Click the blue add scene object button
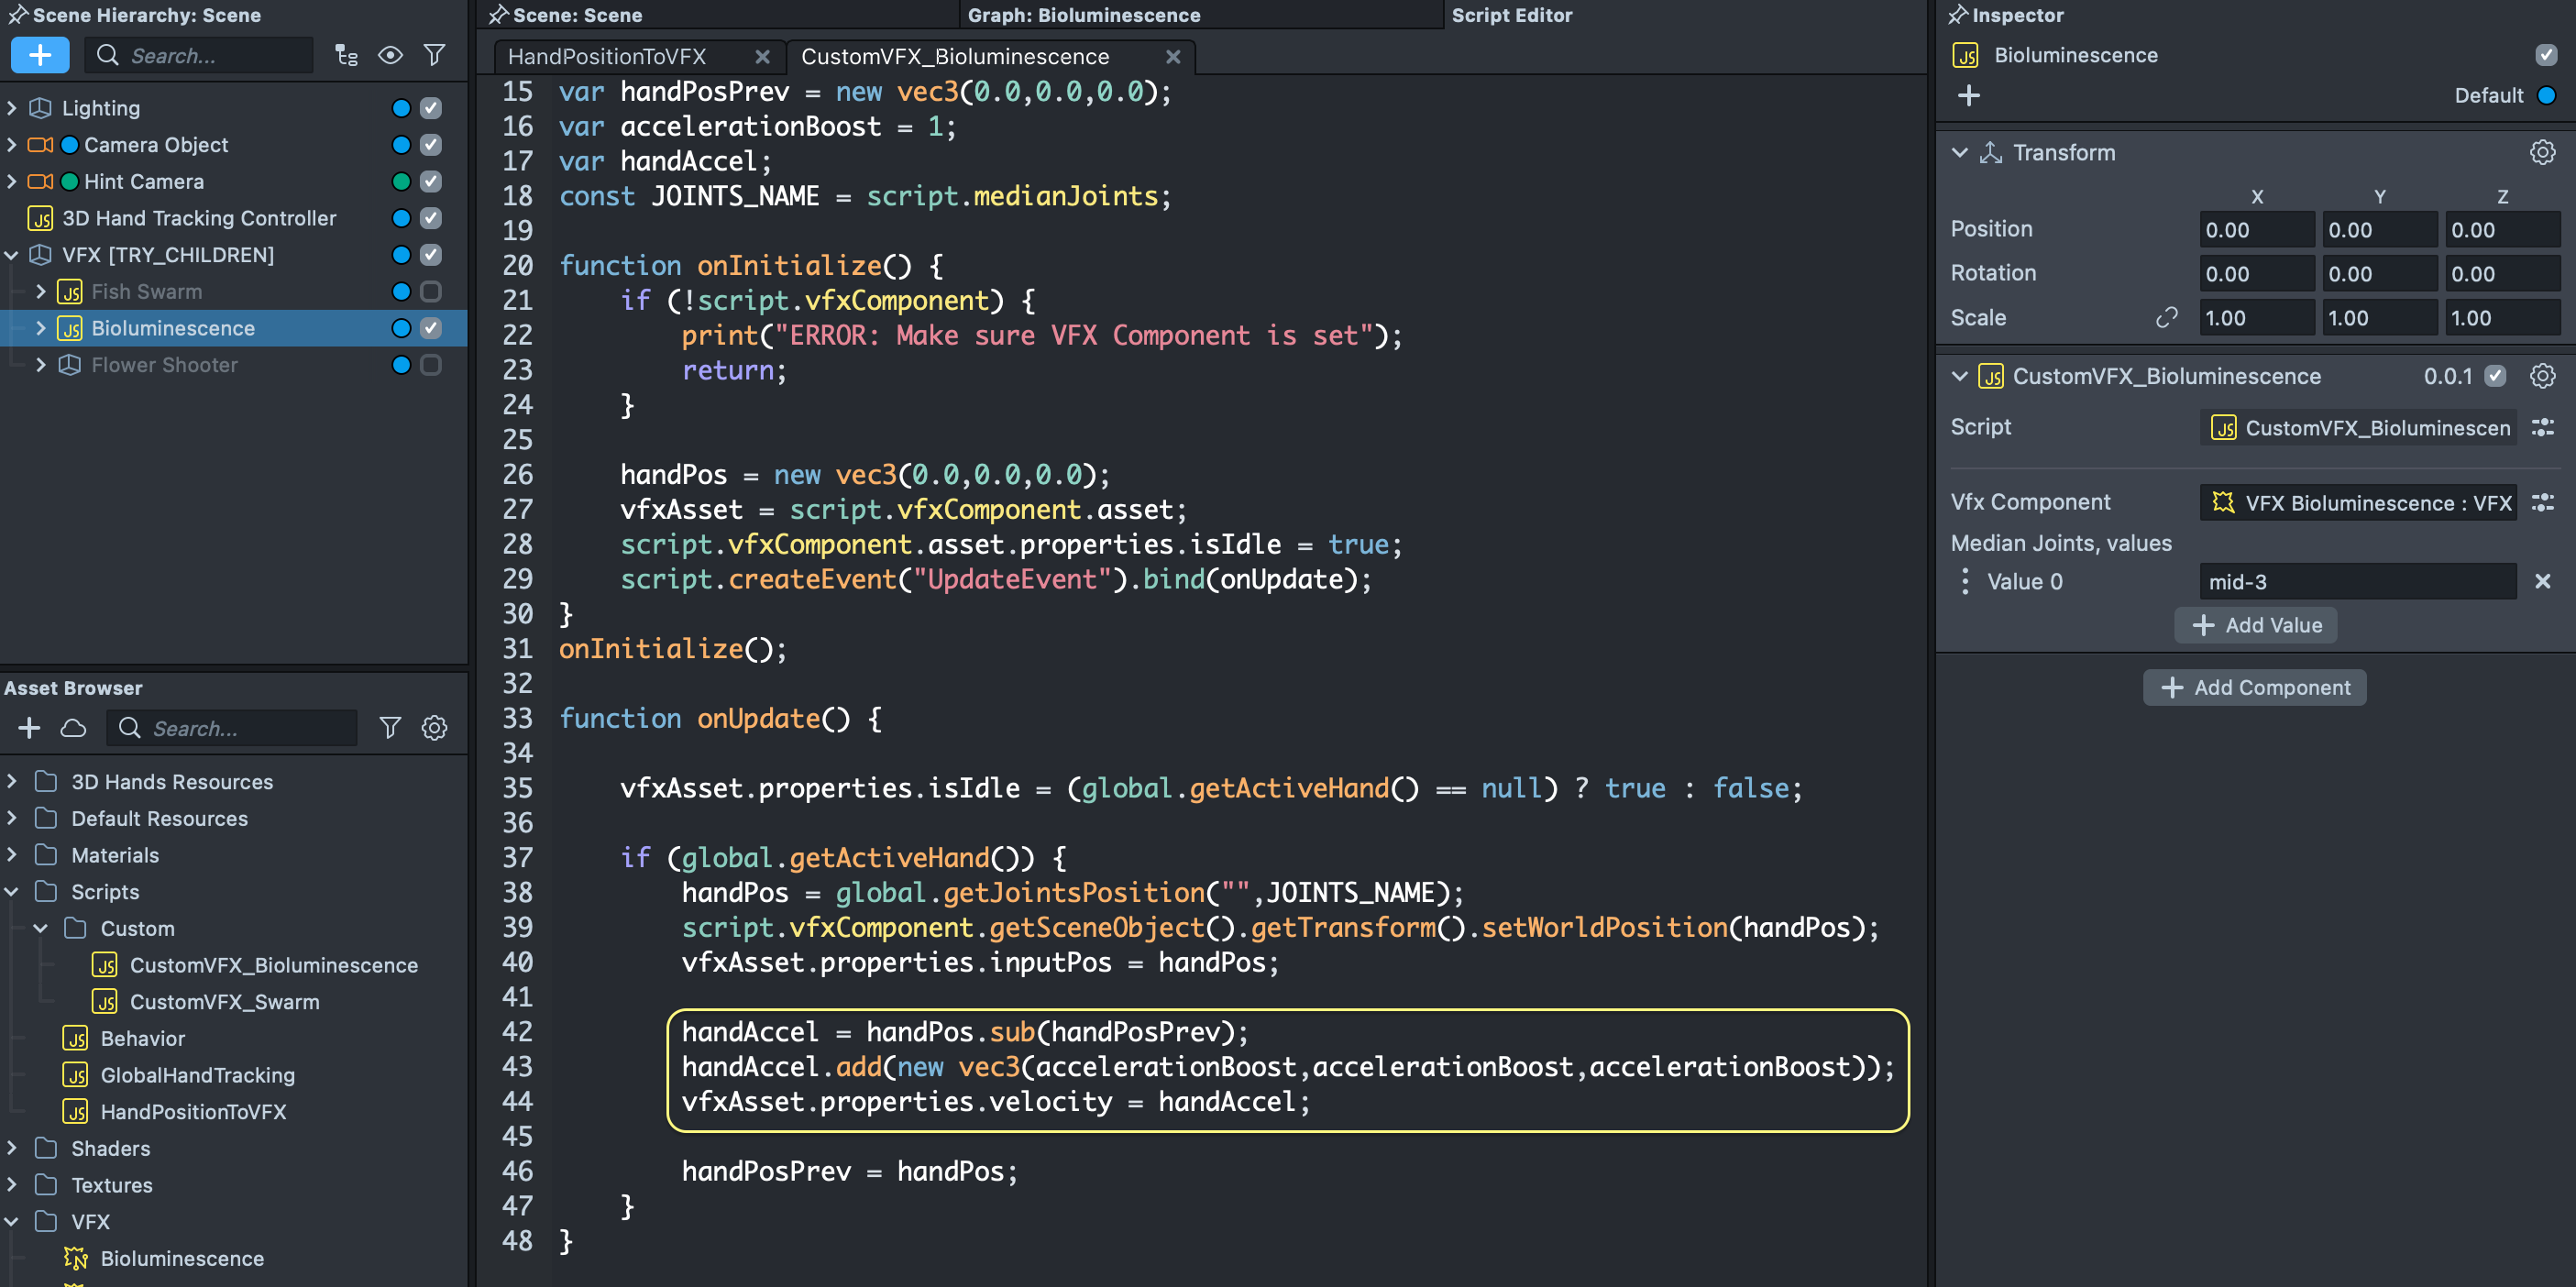The height and width of the screenshot is (1287, 2576). pos(40,55)
